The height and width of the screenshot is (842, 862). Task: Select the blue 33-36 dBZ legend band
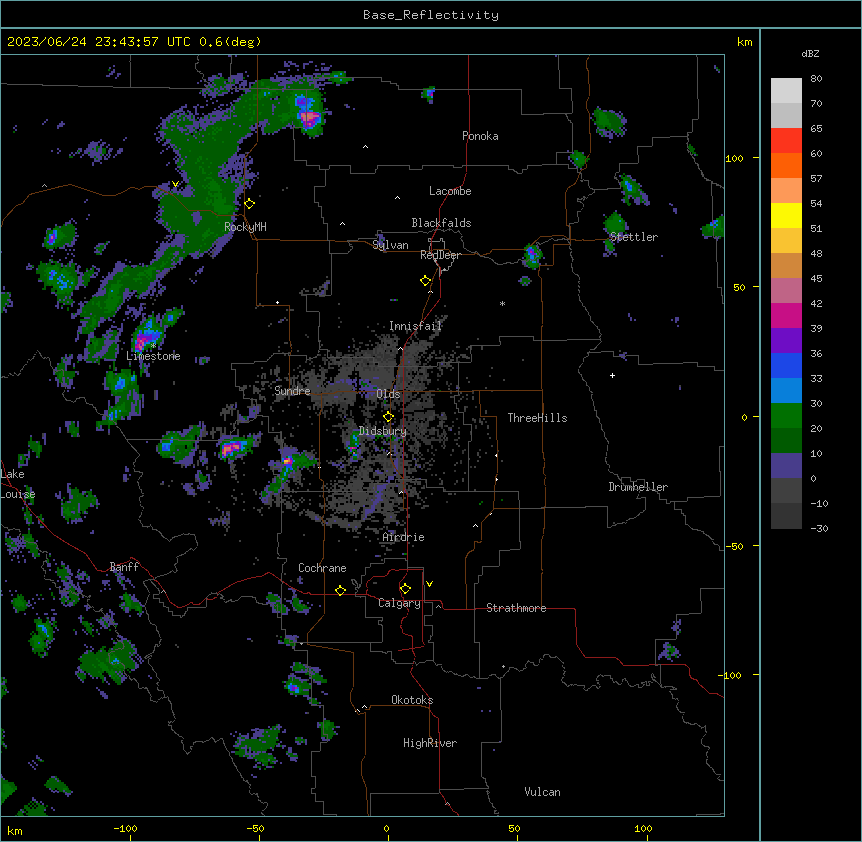point(786,365)
